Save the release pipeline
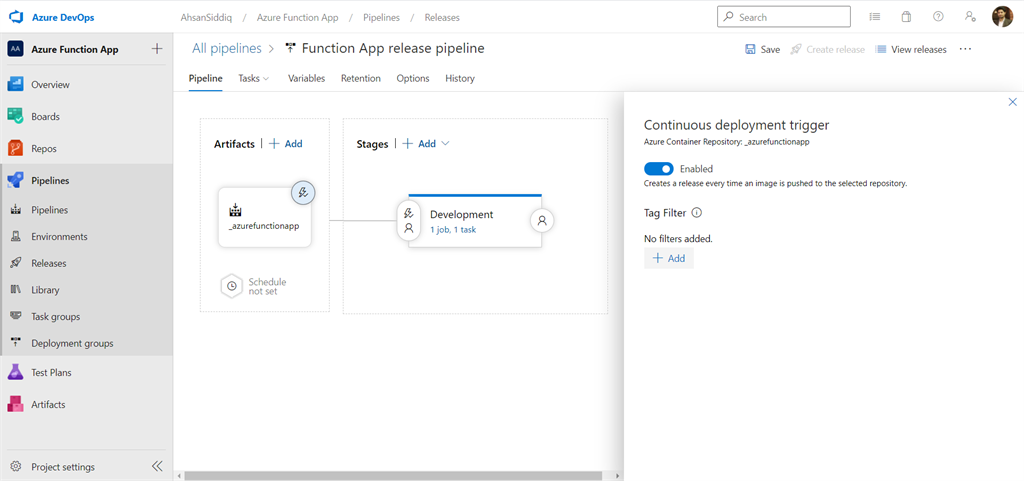The height and width of the screenshot is (481, 1024). [x=763, y=50]
